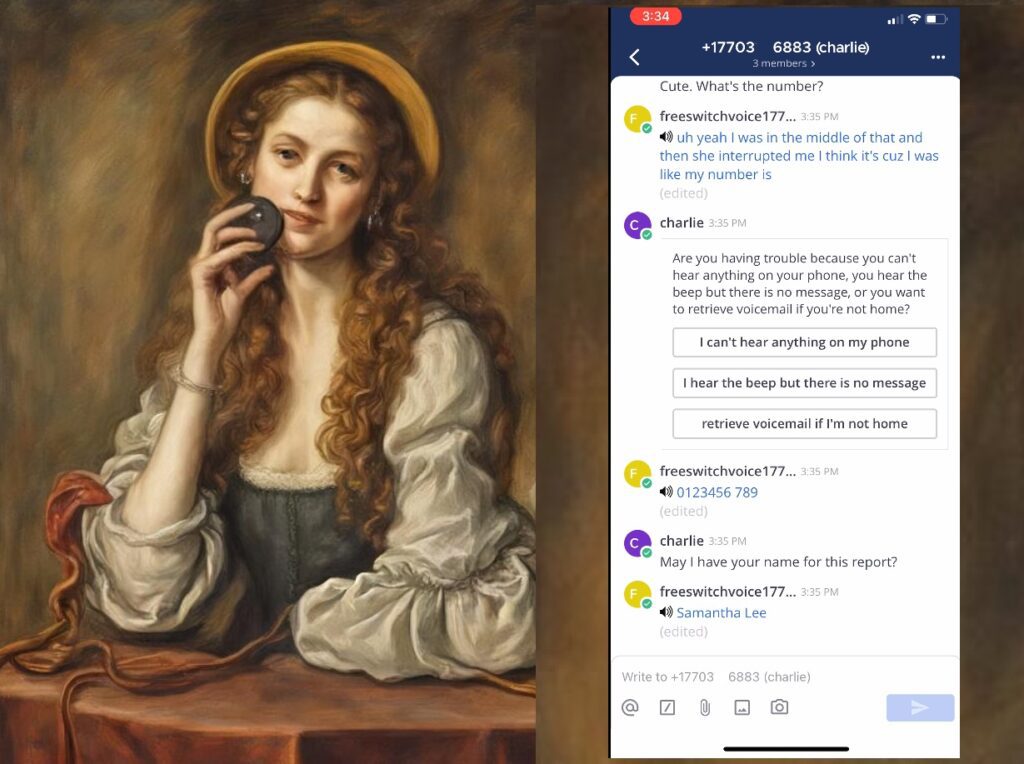
Task: Choose 'I can't hear anything on my phone'
Action: click(804, 342)
